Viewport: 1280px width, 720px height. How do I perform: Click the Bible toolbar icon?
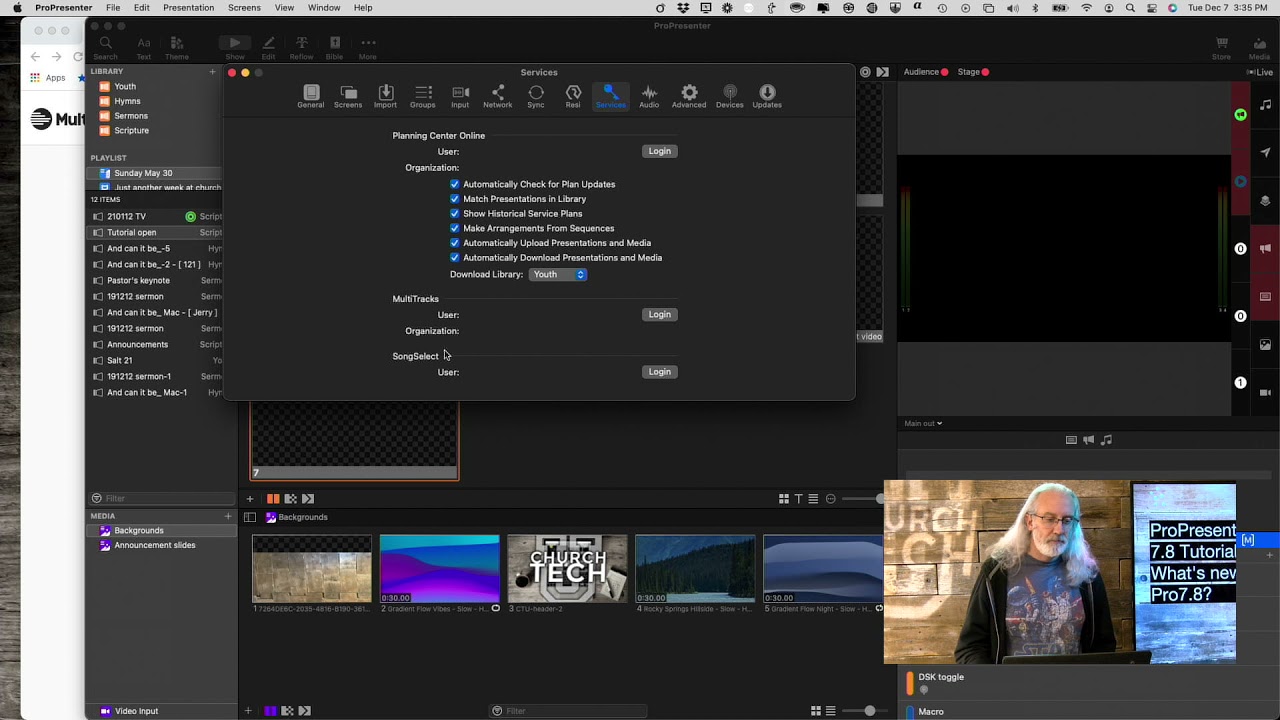pyautogui.click(x=334, y=48)
